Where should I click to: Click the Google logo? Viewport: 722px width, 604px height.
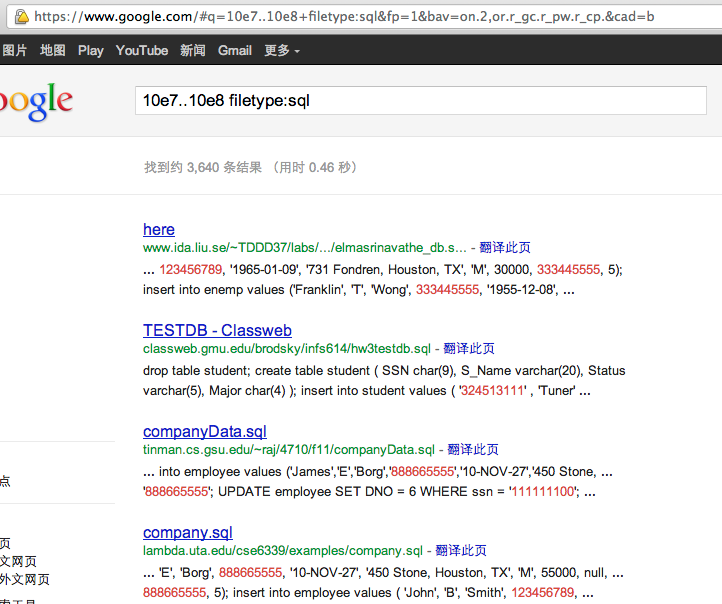pyautogui.click(x=36, y=102)
